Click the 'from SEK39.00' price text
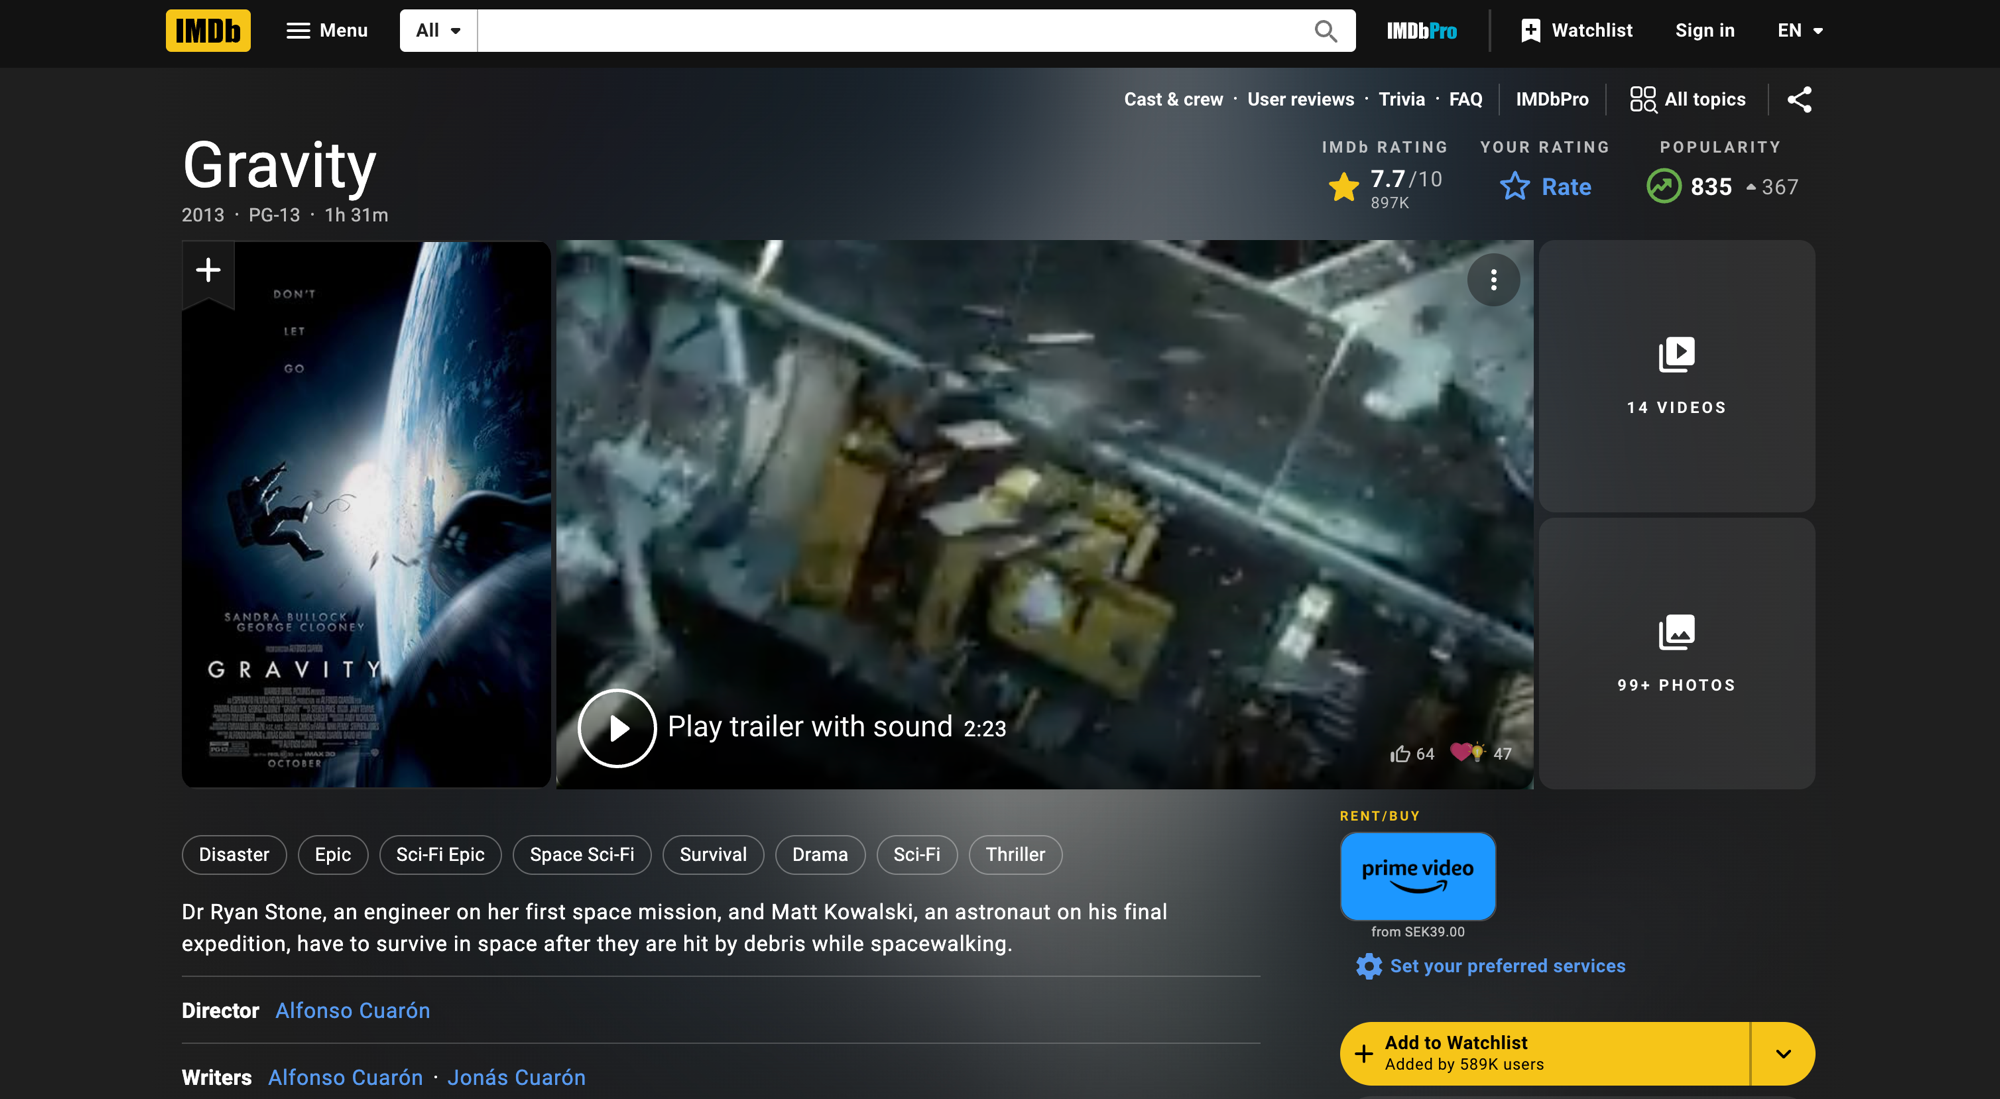 coord(1417,932)
